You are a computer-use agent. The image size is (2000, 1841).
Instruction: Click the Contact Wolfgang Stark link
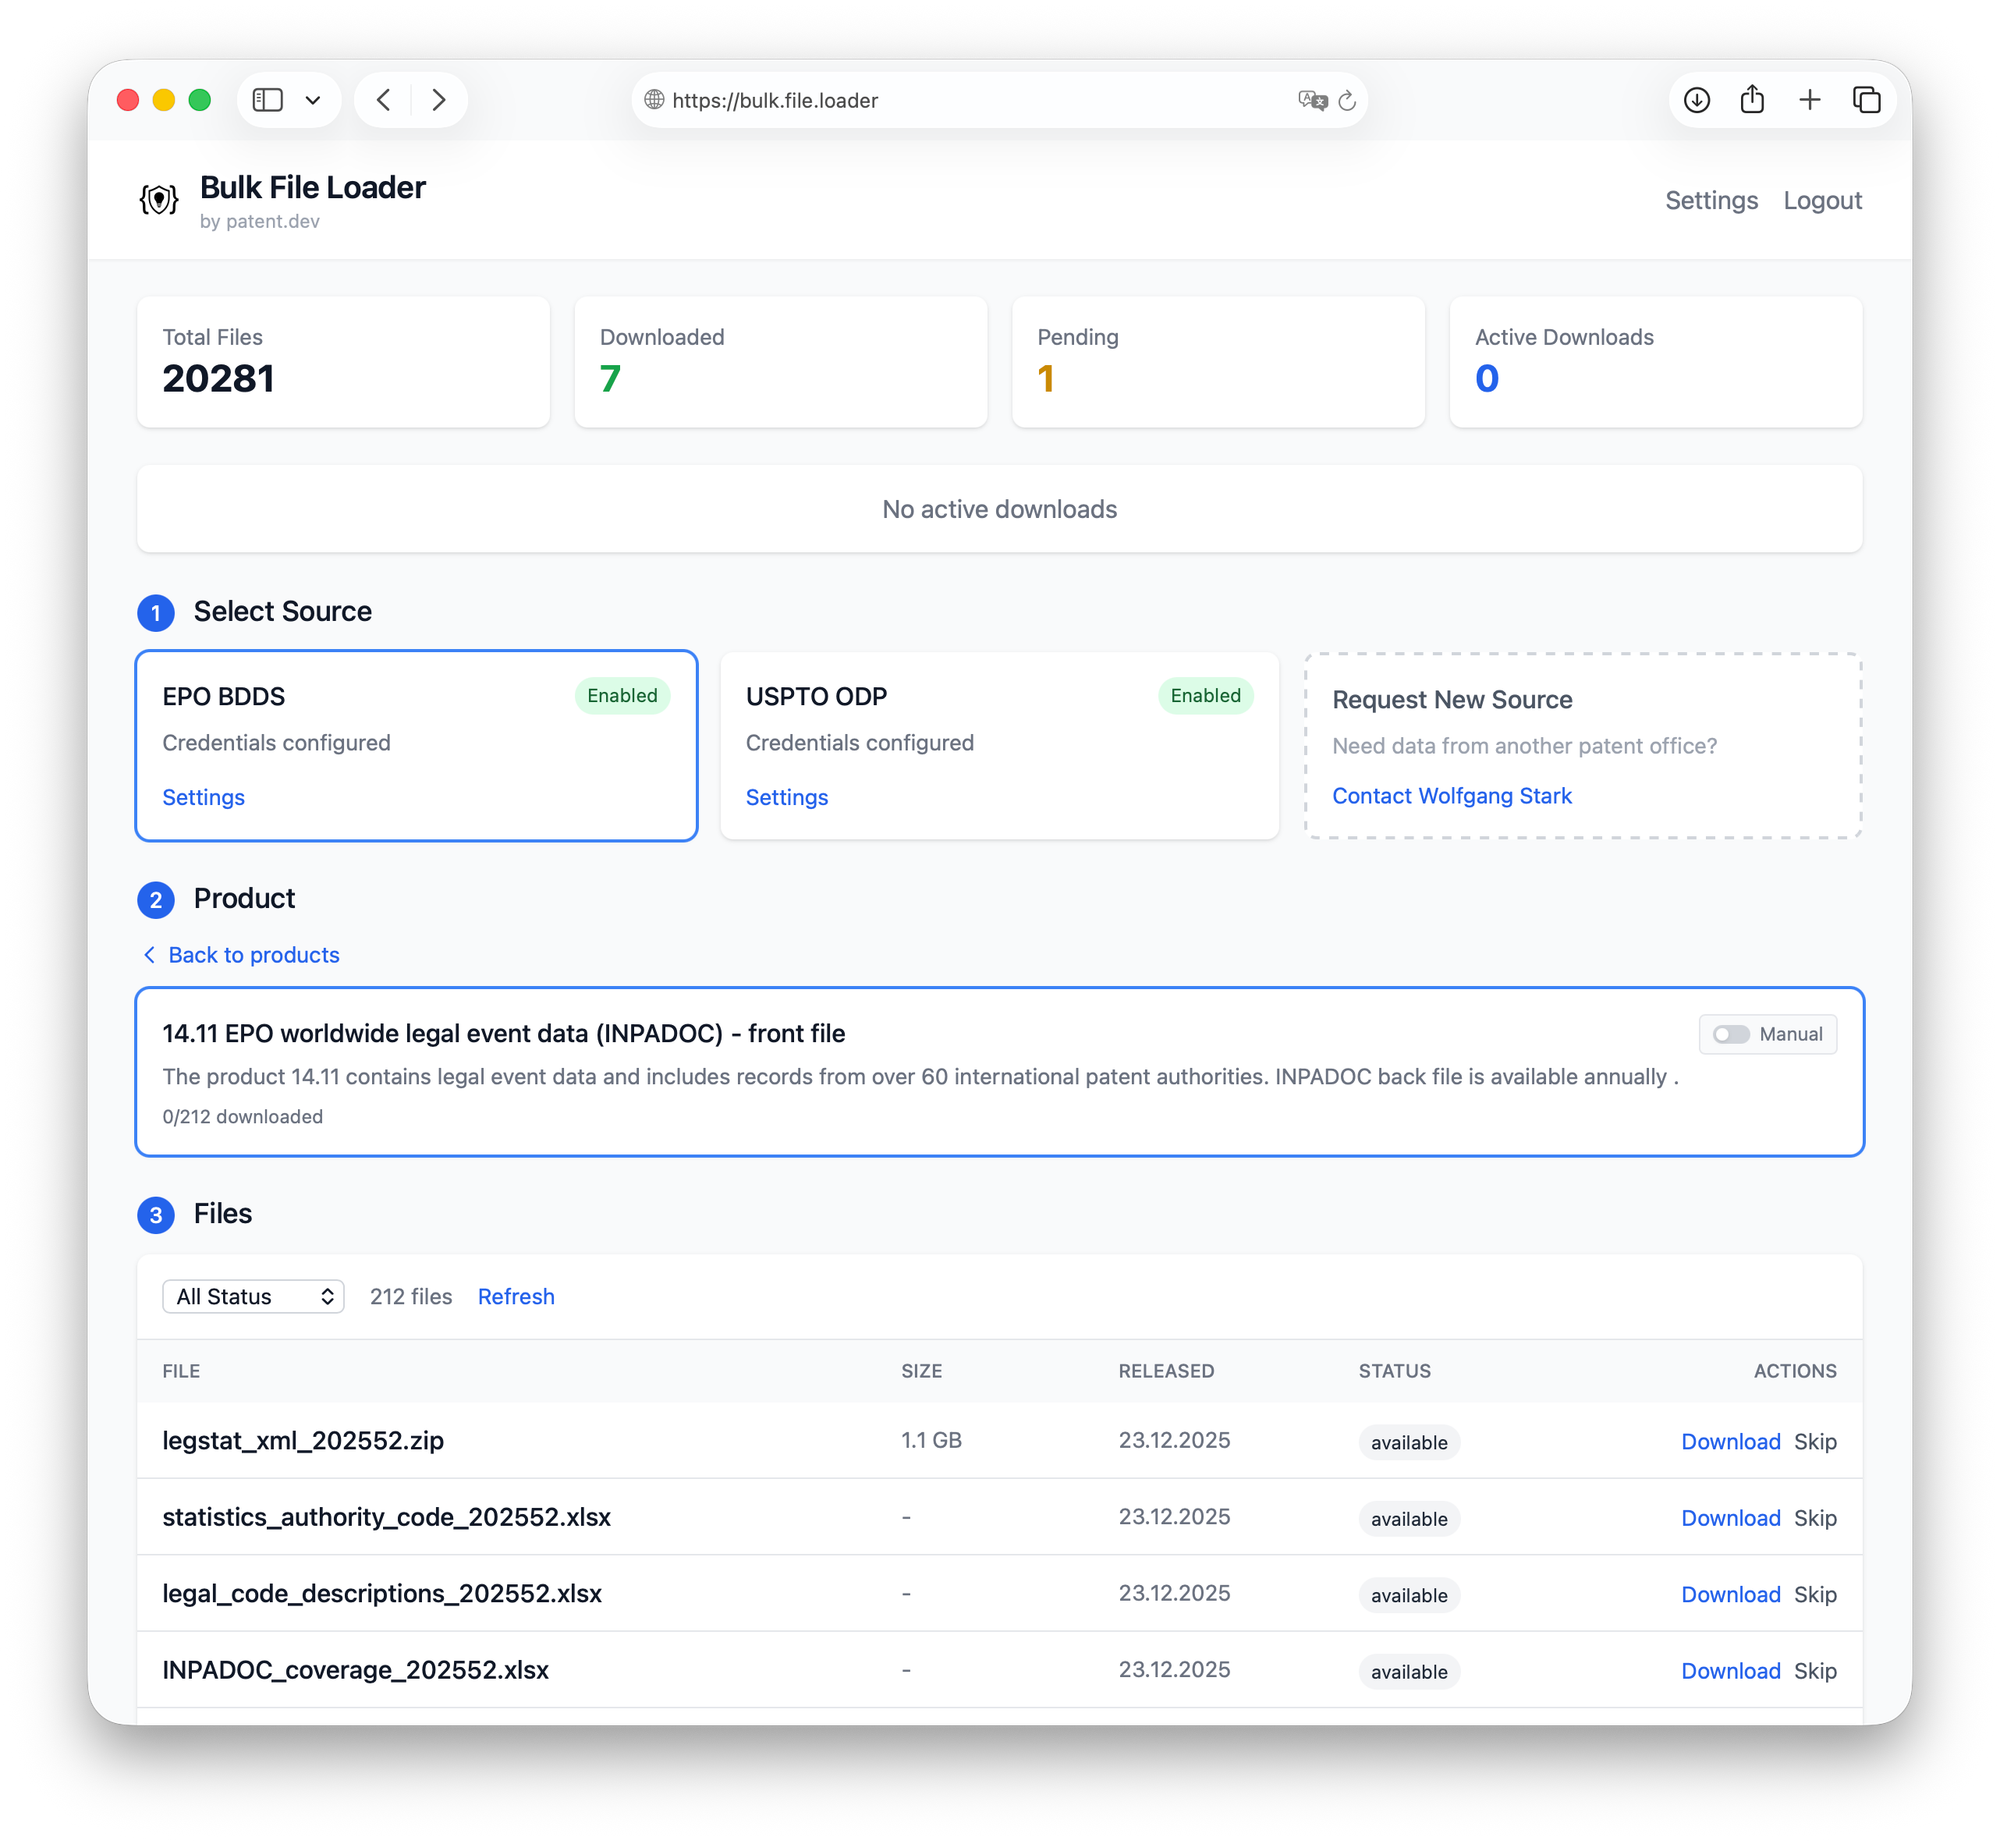coord(1452,796)
